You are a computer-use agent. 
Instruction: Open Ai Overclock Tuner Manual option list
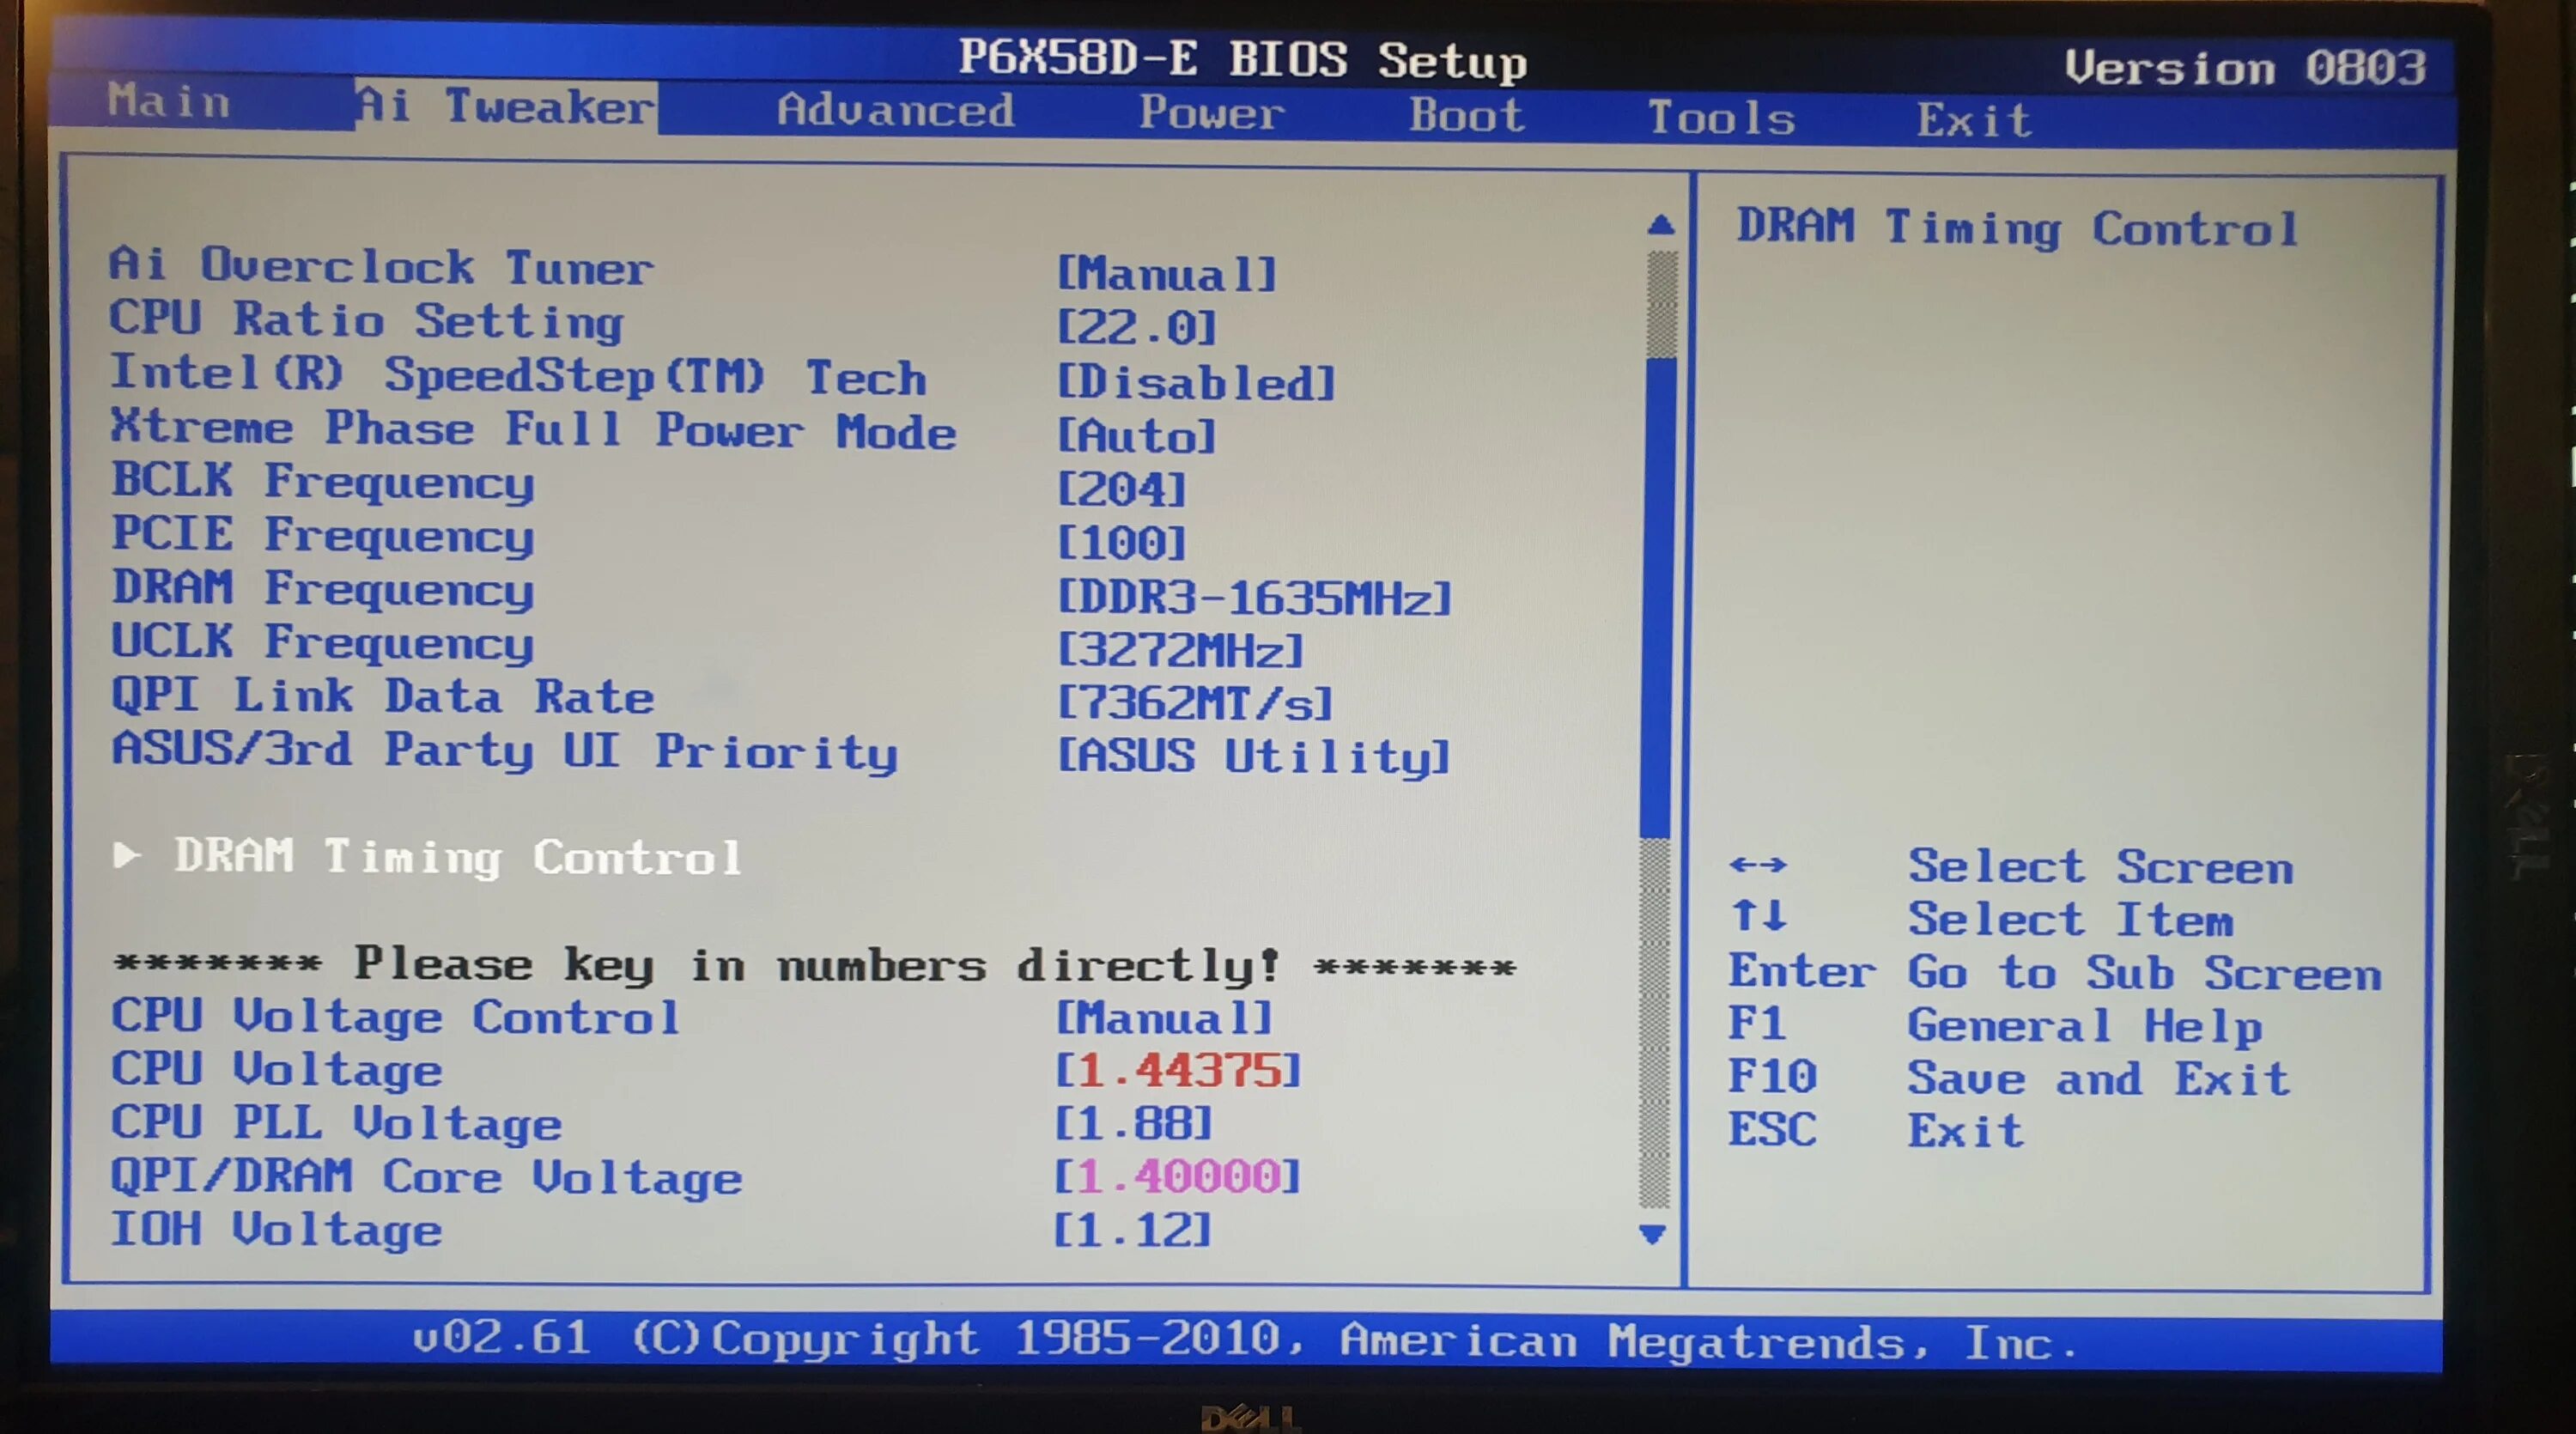[x=1167, y=274]
